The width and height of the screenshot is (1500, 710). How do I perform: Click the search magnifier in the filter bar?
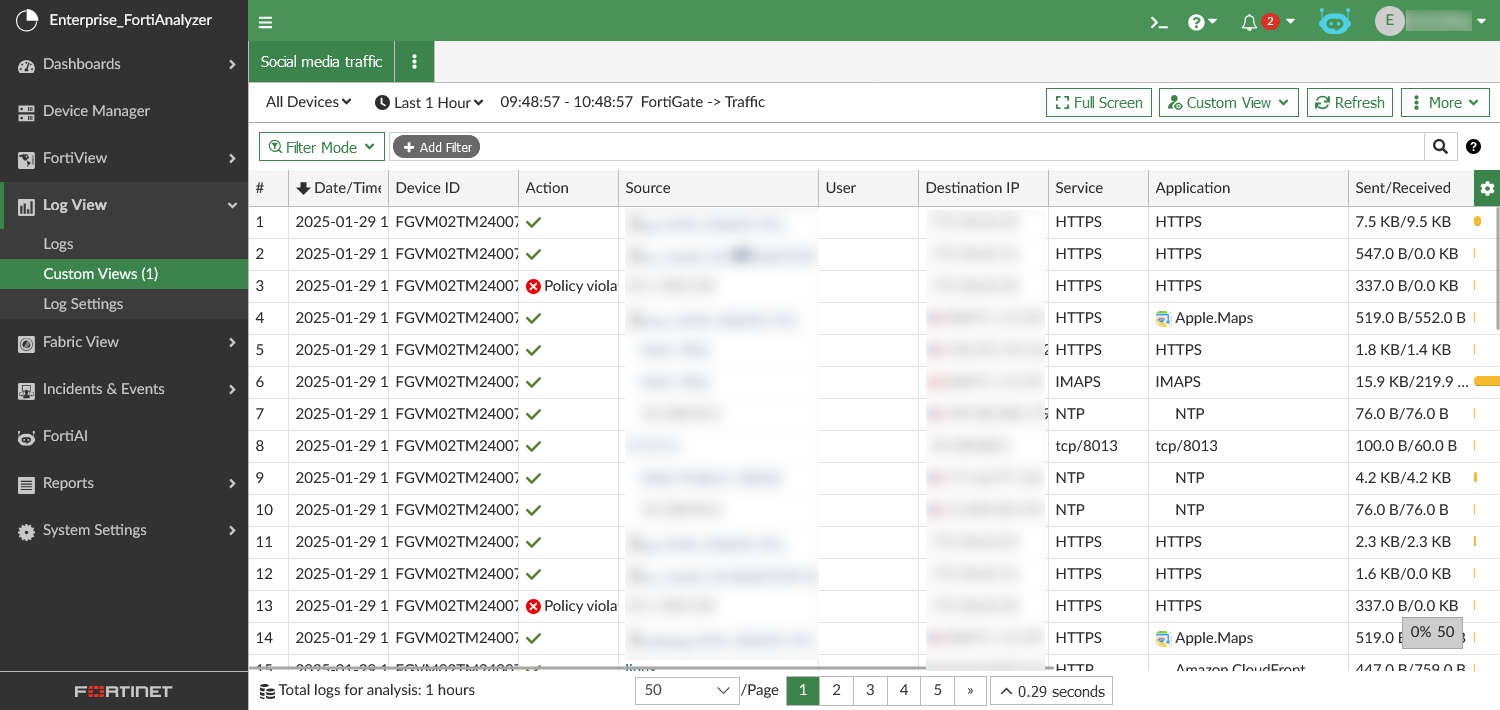(1440, 146)
